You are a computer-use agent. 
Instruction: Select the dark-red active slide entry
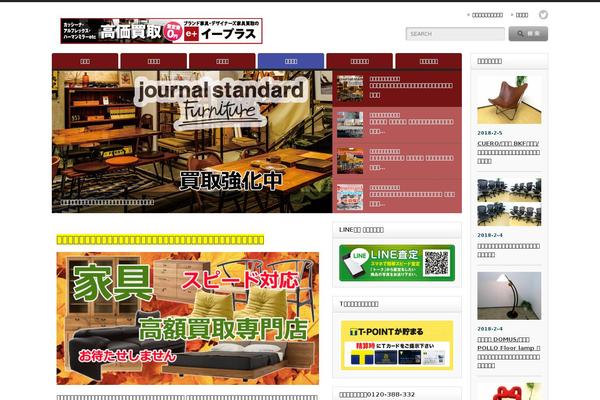(x=397, y=89)
